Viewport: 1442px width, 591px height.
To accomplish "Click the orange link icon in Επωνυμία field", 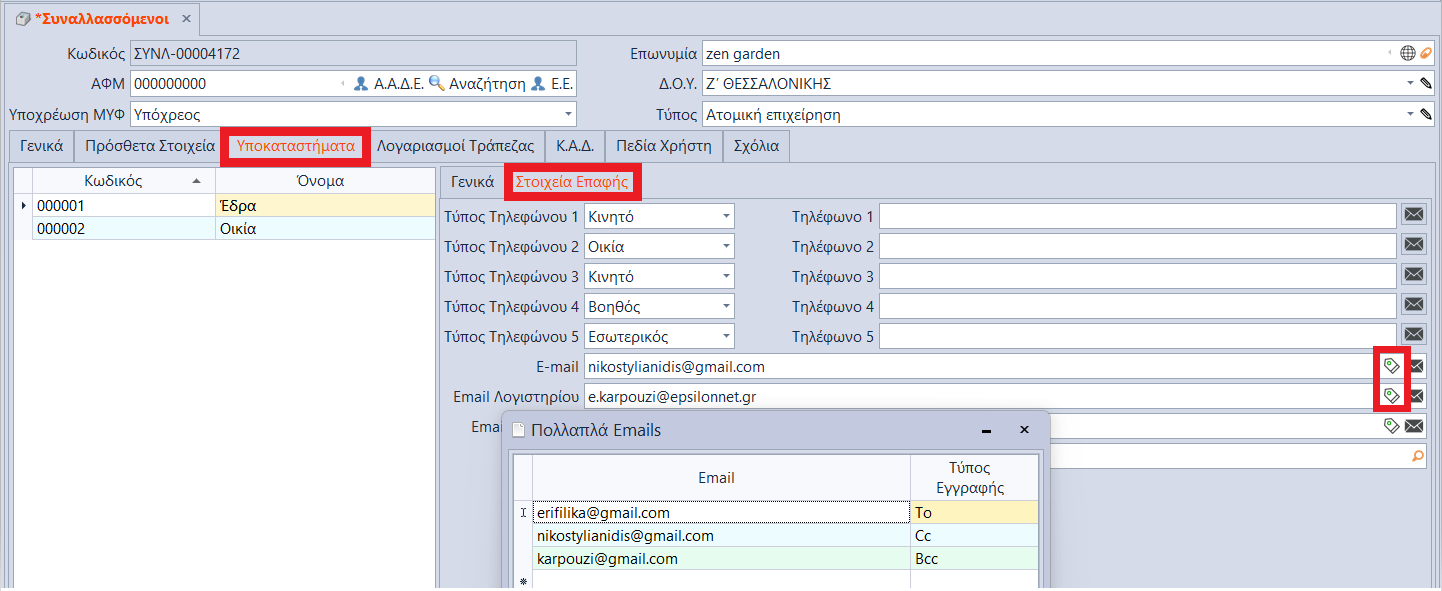I will click(x=1426, y=53).
